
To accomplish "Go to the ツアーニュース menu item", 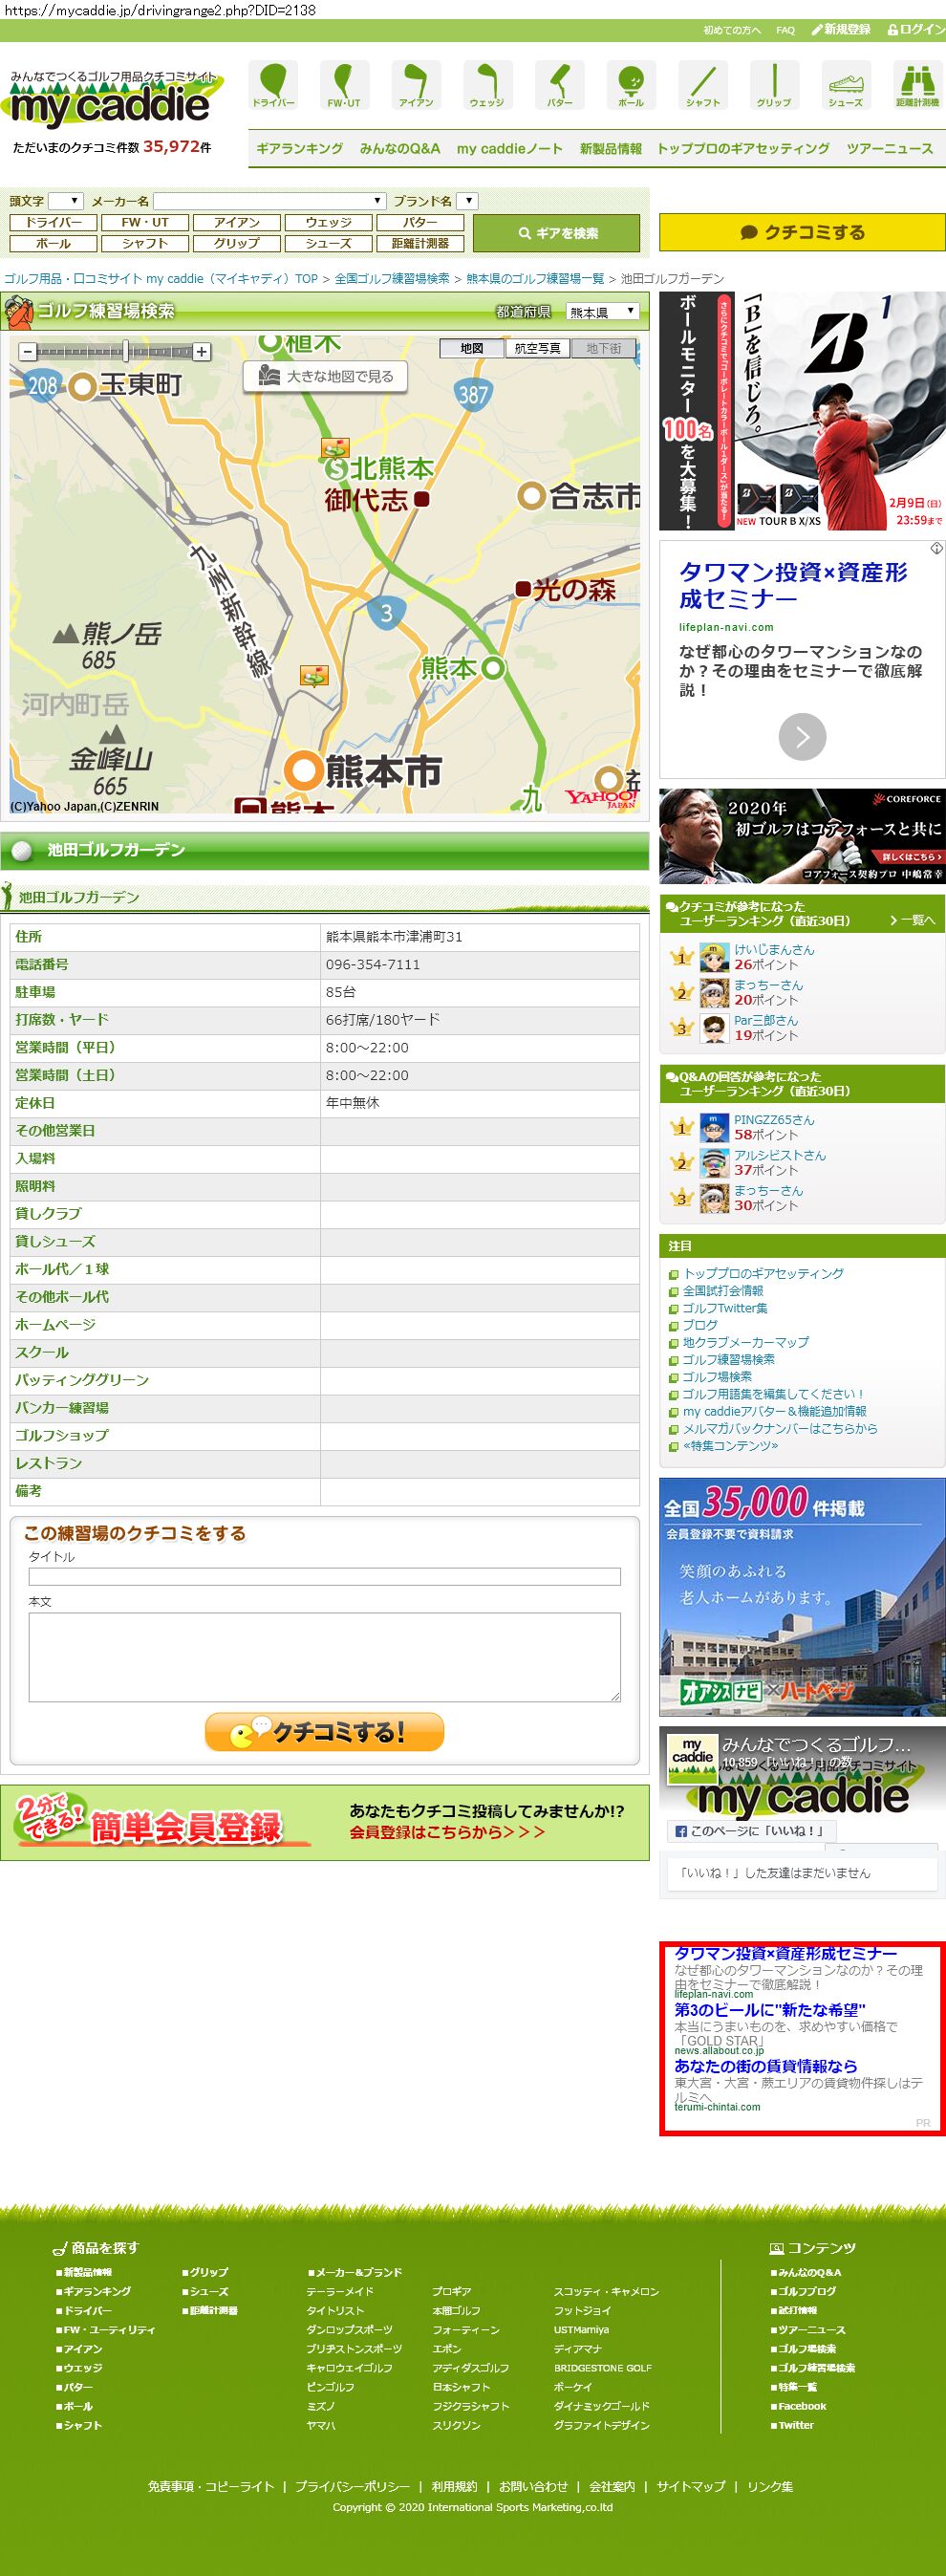I will pos(889,148).
